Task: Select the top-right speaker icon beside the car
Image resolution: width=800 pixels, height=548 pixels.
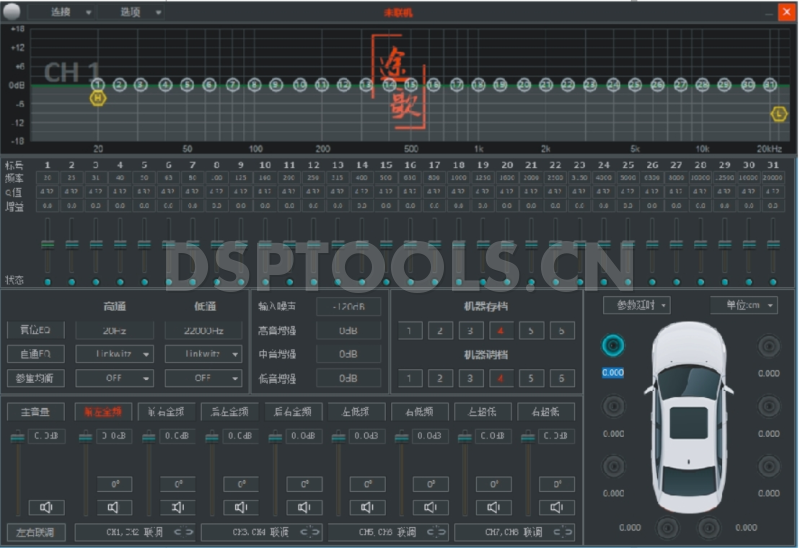Action: click(x=768, y=346)
